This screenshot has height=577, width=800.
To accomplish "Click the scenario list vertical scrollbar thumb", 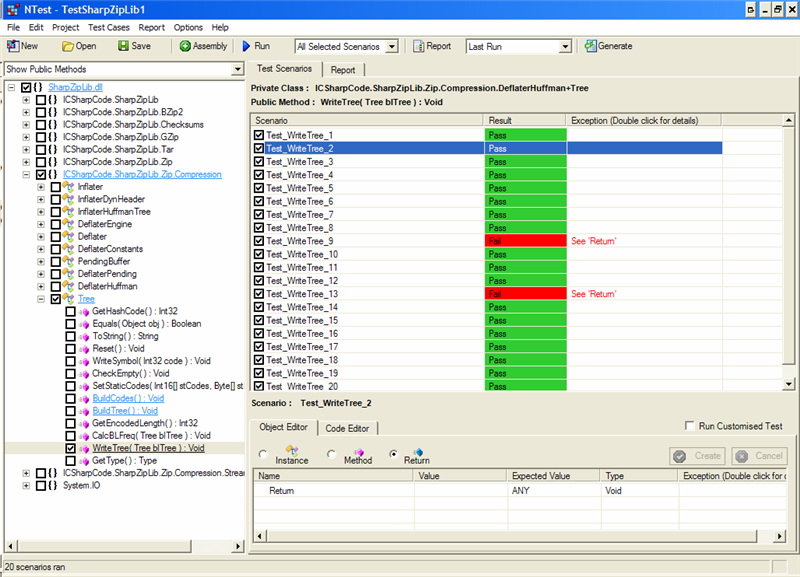I will tap(788, 246).
